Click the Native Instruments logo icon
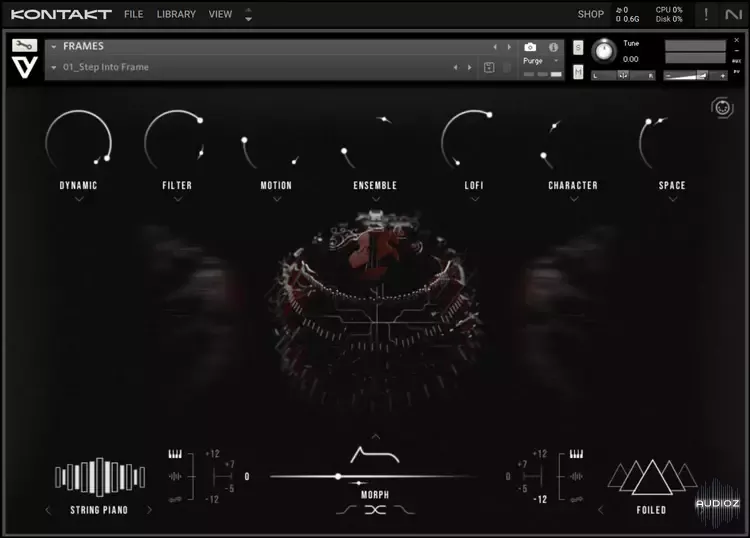Image resolution: width=750 pixels, height=538 pixels. (733, 14)
